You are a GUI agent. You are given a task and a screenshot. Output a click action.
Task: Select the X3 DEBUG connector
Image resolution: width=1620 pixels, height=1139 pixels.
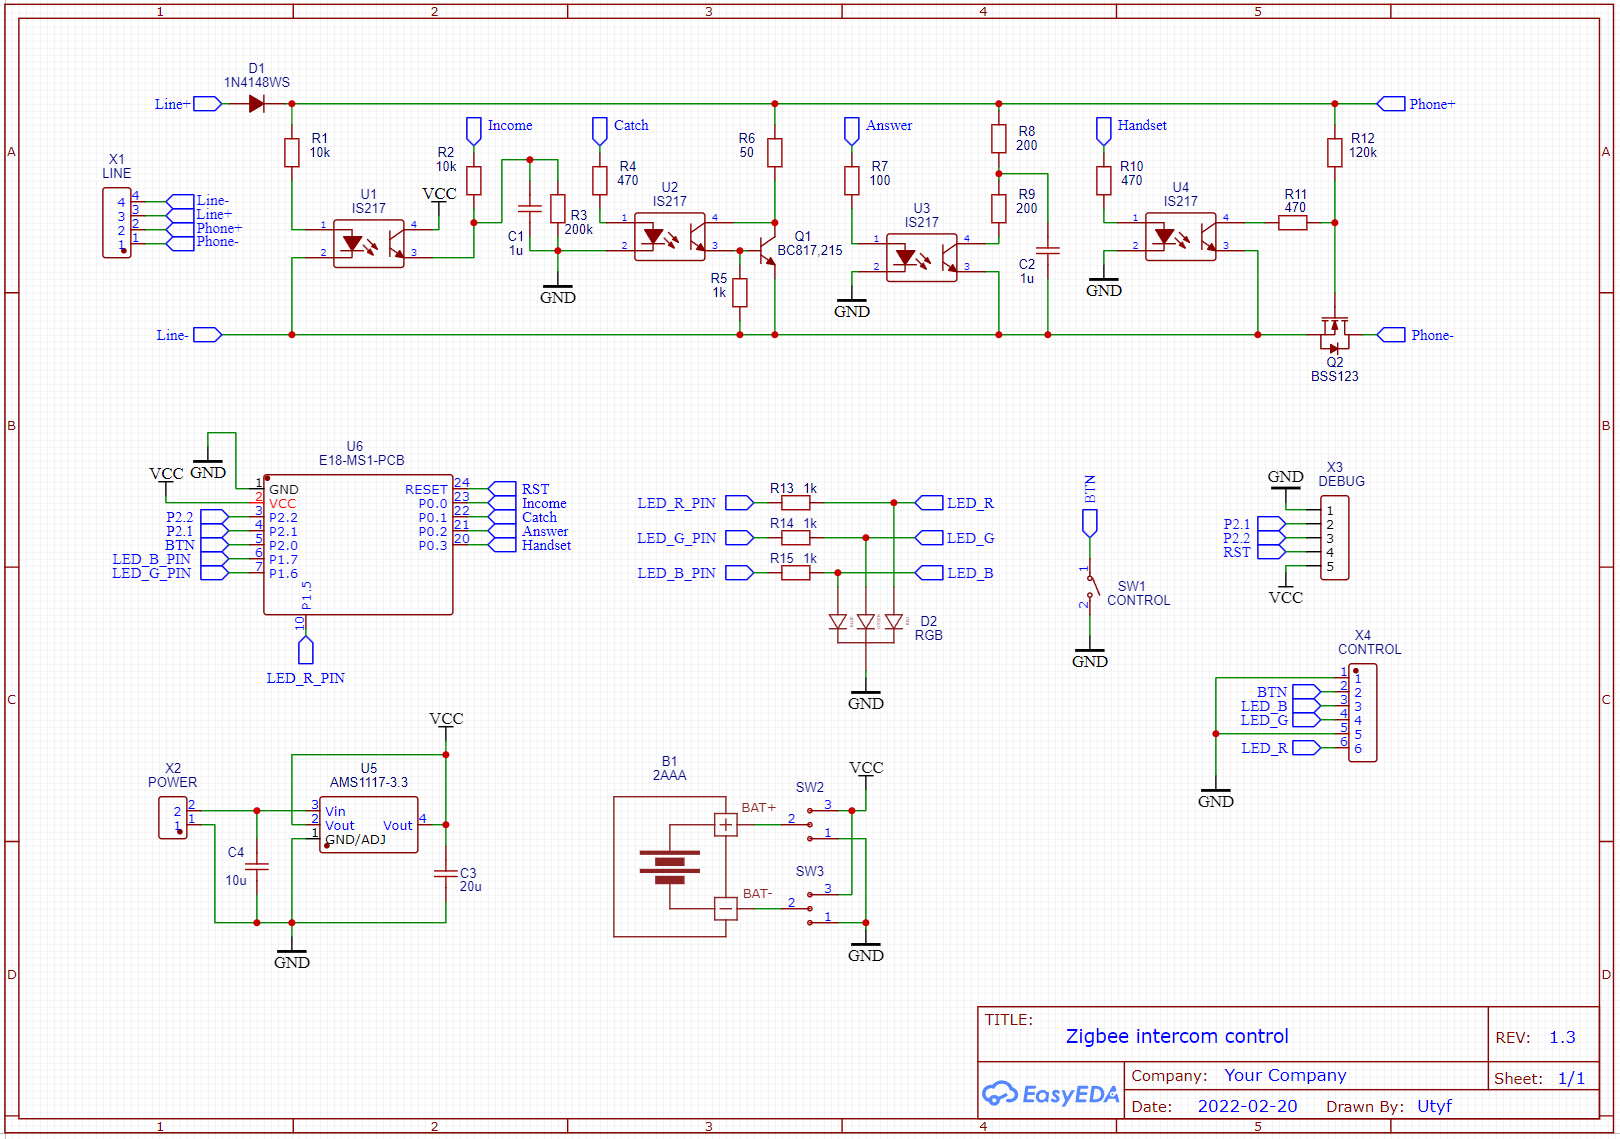click(x=1334, y=538)
